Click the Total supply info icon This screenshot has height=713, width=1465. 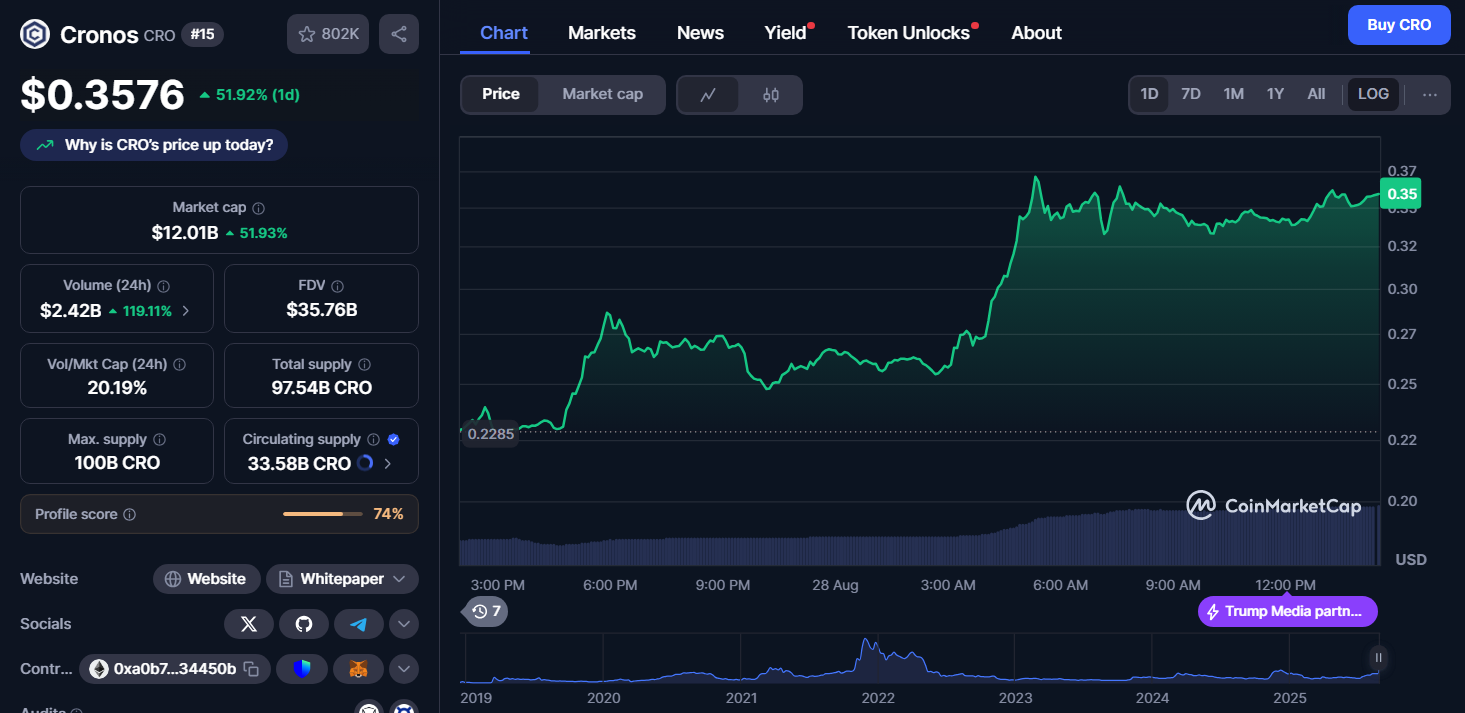(365, 365)
